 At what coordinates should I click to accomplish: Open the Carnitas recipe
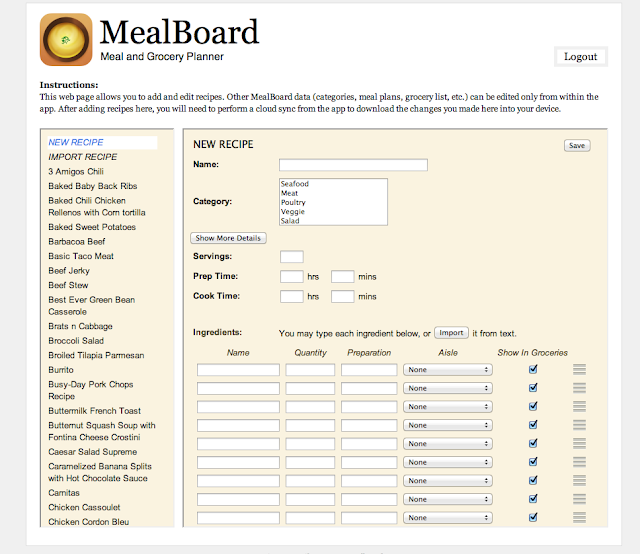pos(64,493)
